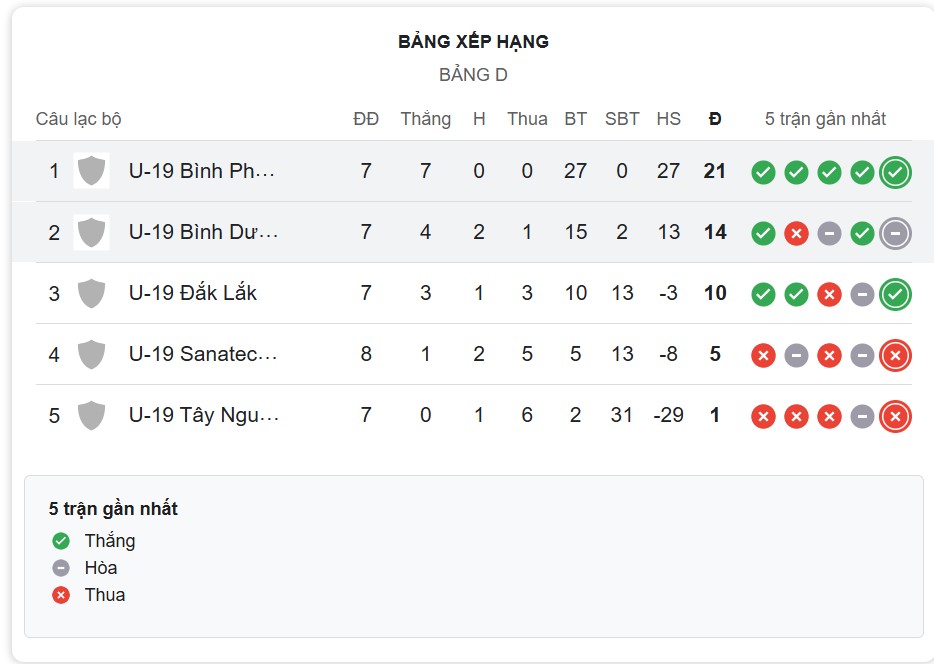Screen dimensions: 934x664
Task: Click the shield icon beside U-19 Tây Nguyên
Action: point(91,416)
